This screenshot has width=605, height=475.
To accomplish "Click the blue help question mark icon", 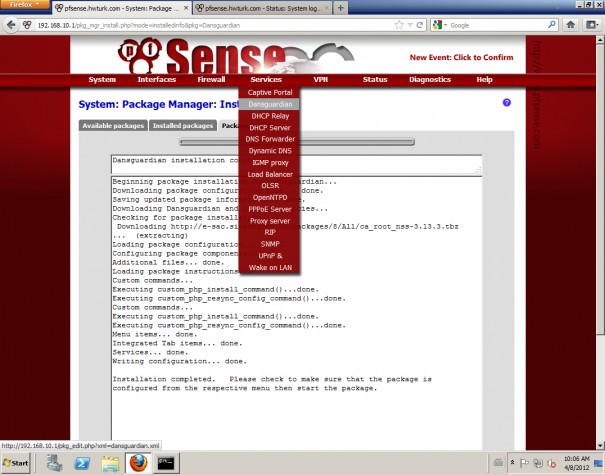I will coord(507,103).
